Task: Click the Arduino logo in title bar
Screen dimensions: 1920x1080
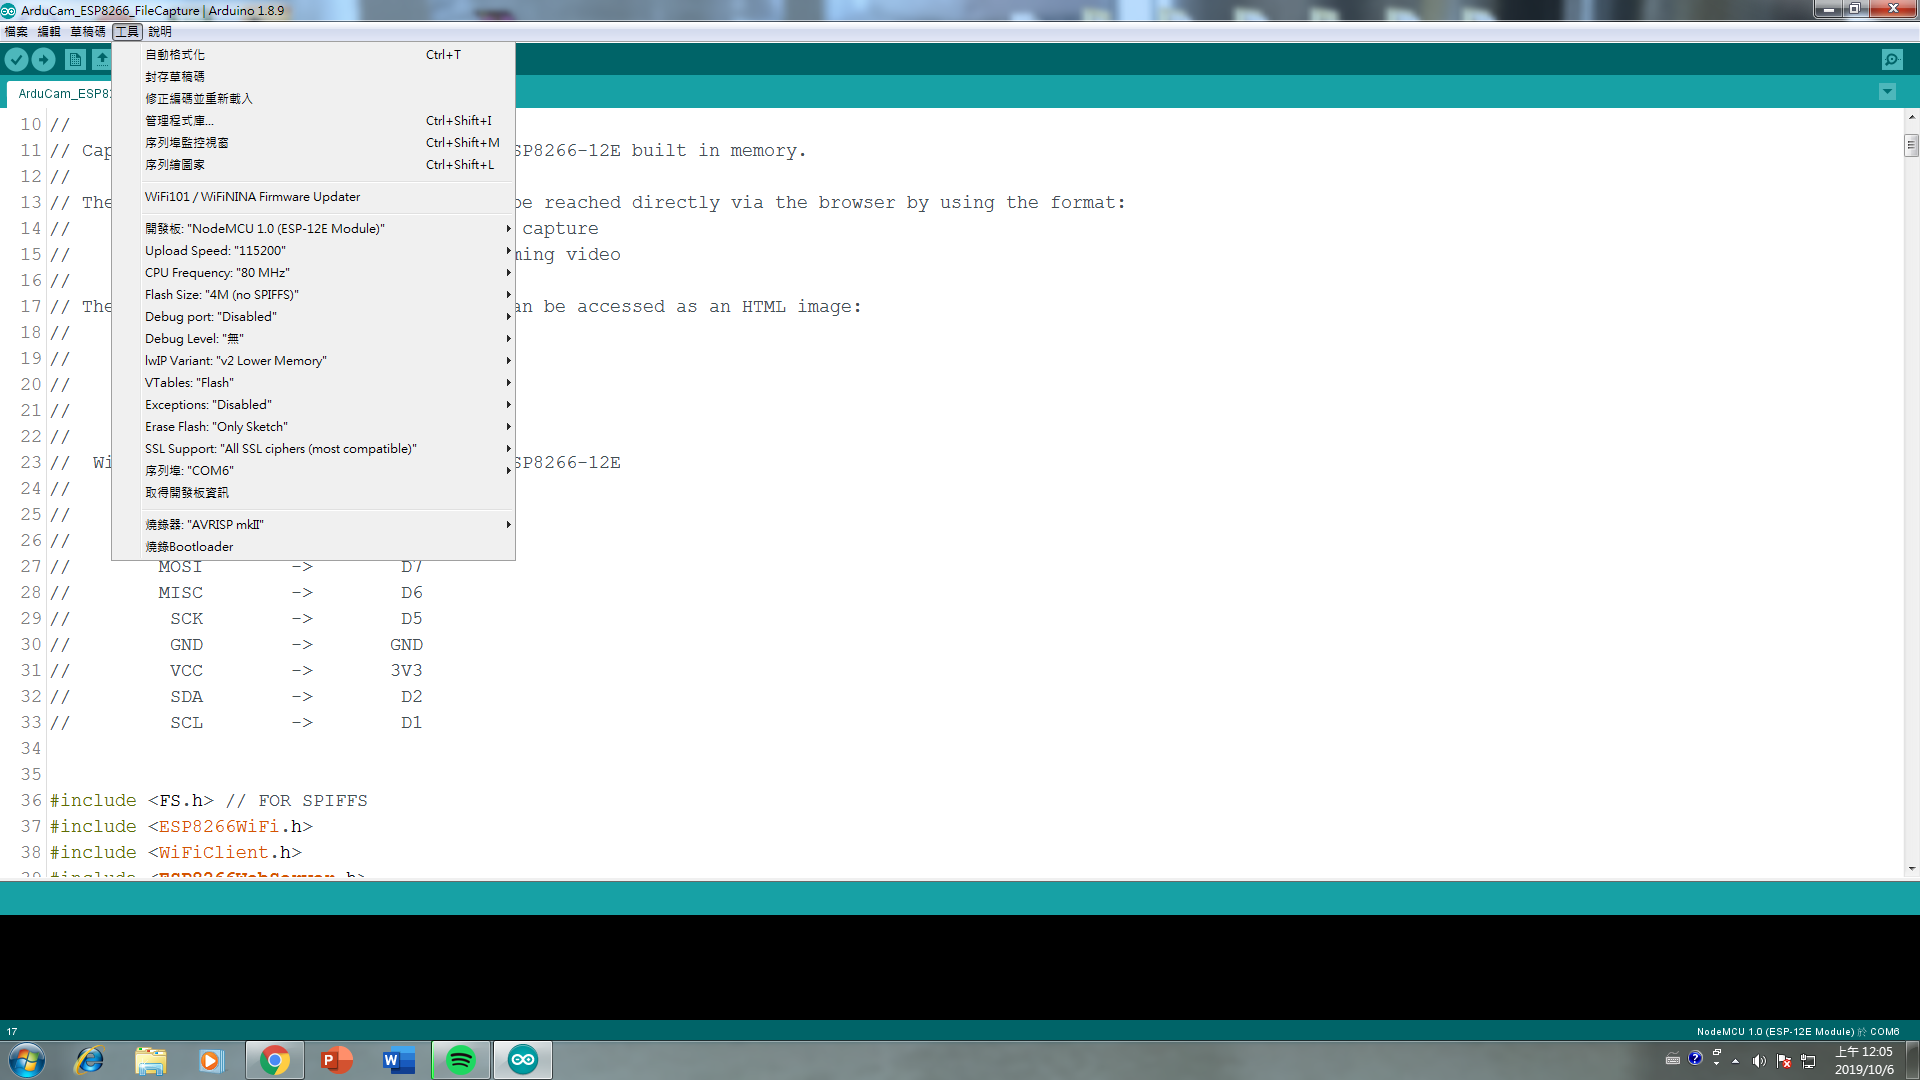Action: [9, 10]
